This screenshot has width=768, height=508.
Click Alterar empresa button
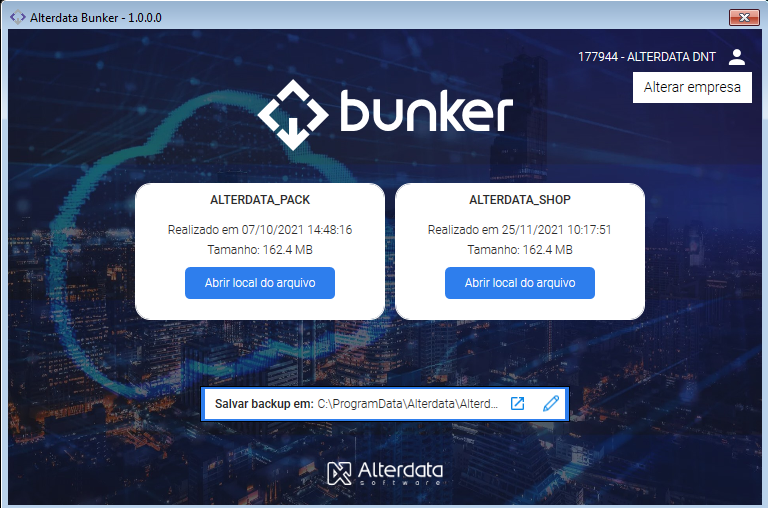click(x=692, y=88)
